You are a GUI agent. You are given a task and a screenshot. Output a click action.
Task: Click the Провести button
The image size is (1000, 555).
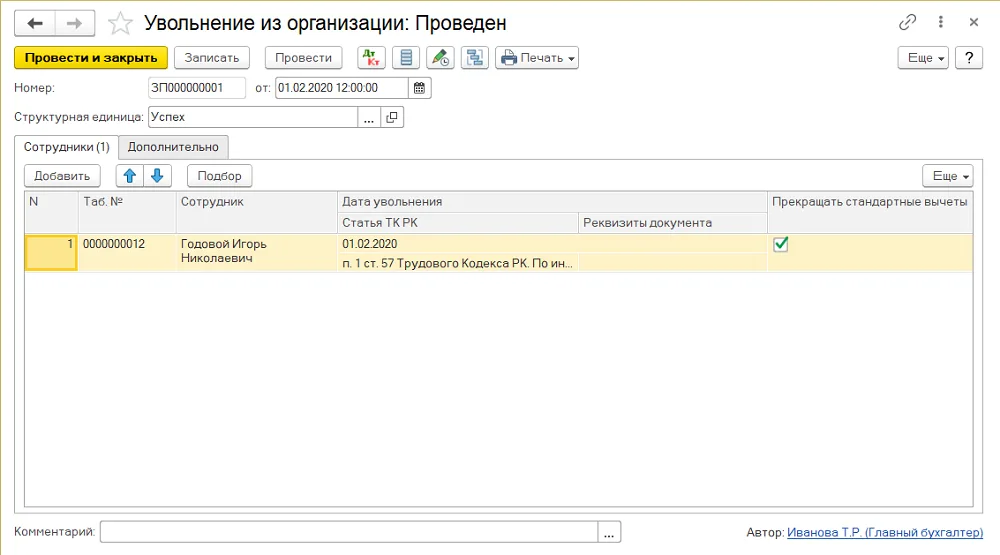tap(304, 57)
